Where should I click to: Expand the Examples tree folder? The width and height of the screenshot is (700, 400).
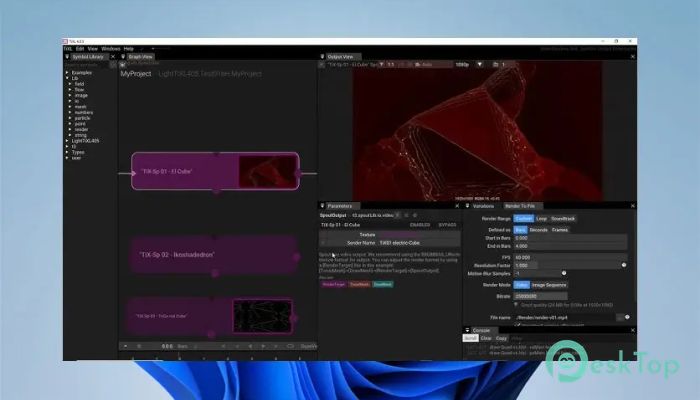(x=67, y=72)
